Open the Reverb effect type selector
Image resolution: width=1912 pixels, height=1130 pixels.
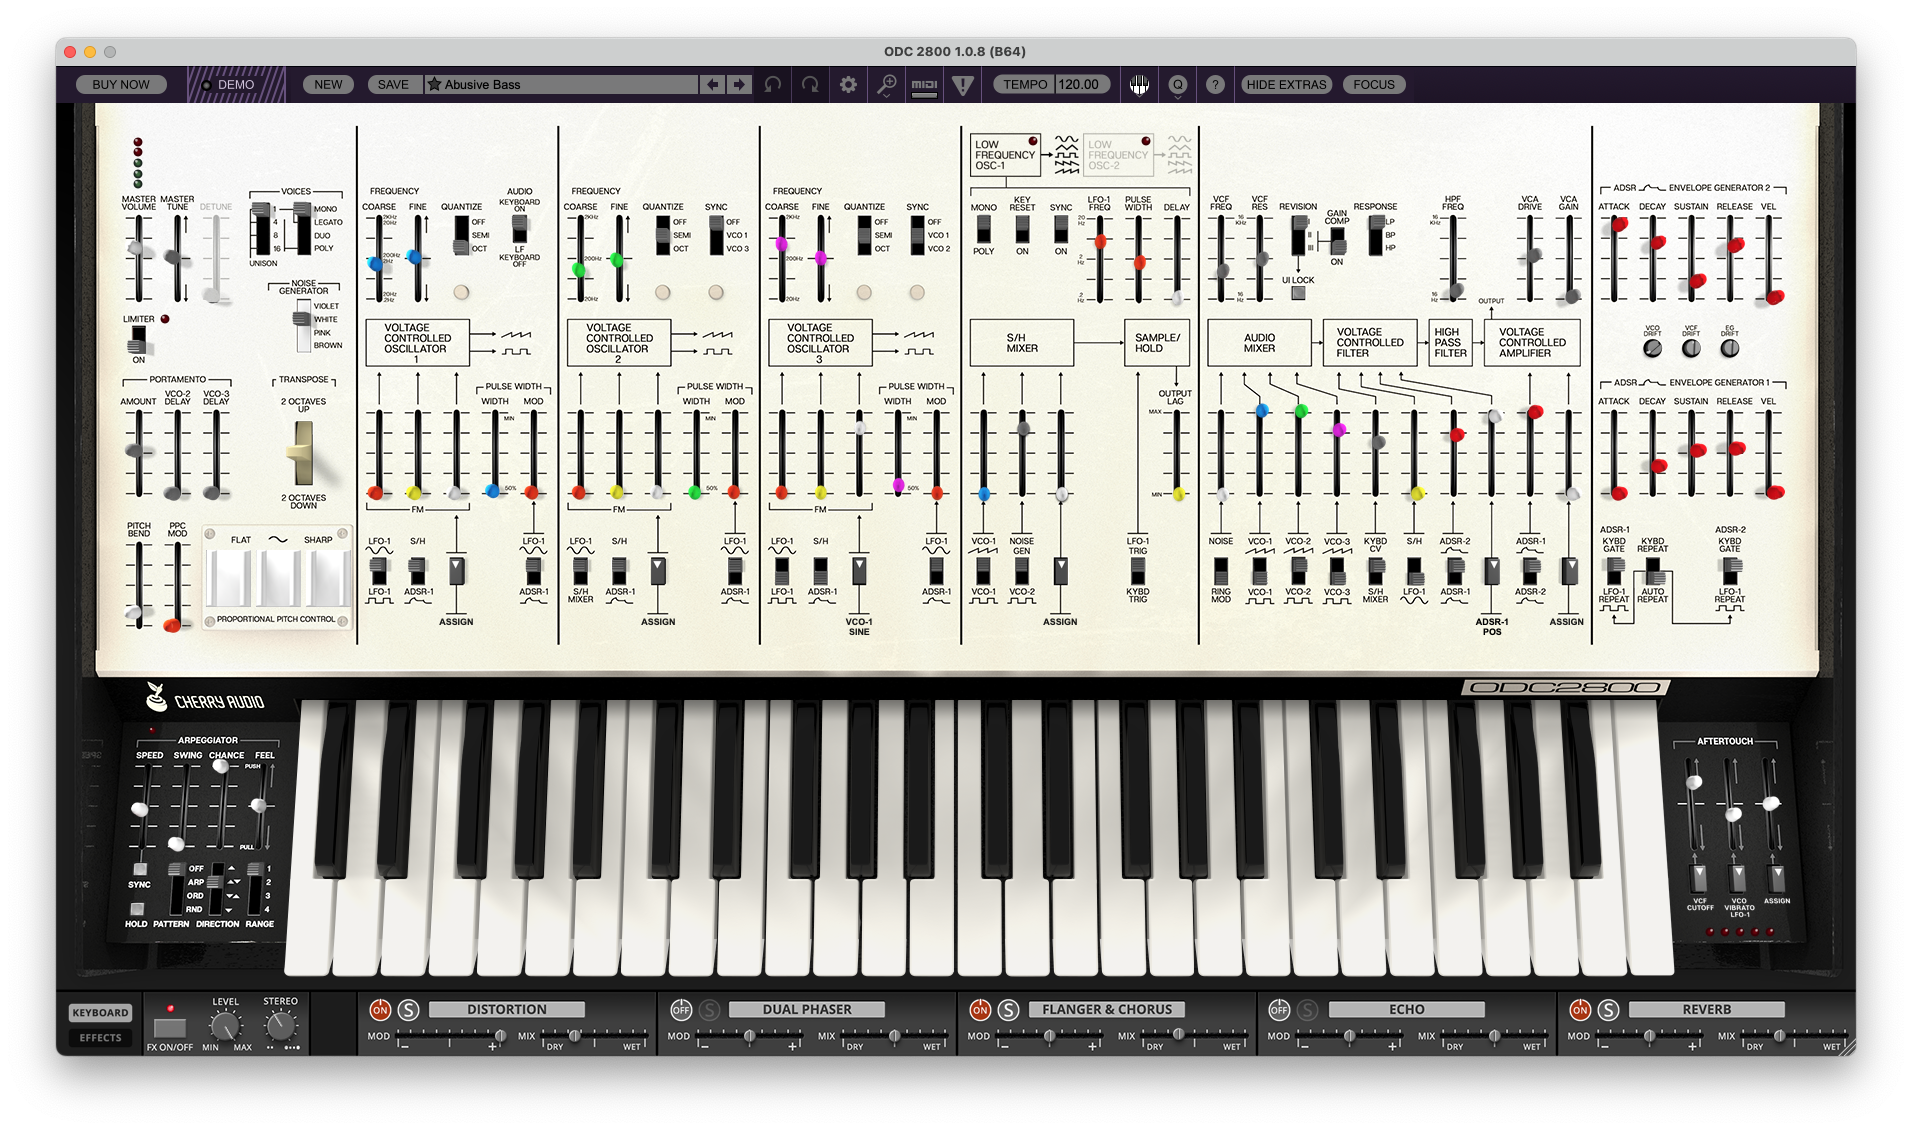pos(1706,1010)
